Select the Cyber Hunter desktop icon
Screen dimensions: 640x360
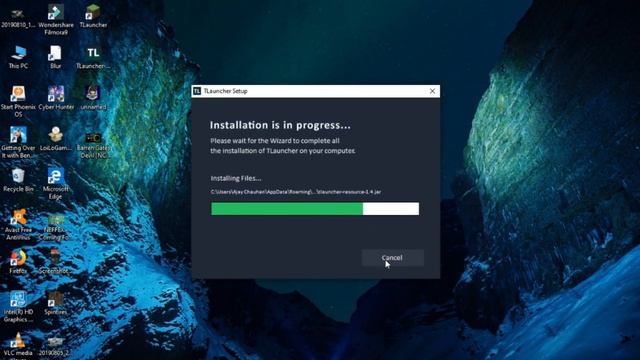56,98
